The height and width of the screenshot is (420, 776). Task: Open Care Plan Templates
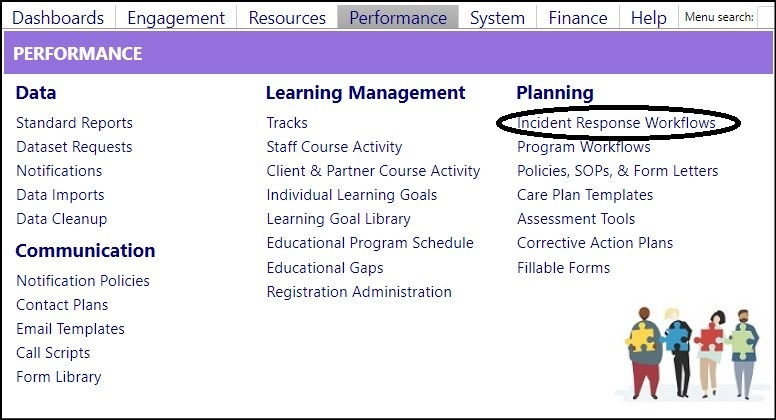point(585,195)
